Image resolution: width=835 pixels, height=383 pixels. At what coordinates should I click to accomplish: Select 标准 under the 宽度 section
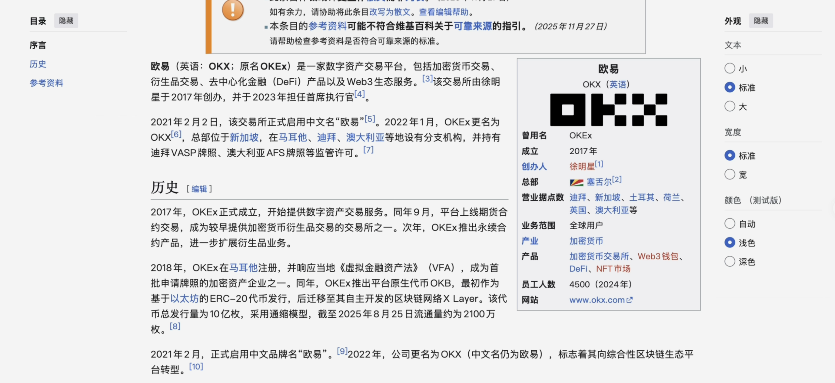(x=730, y=156)
